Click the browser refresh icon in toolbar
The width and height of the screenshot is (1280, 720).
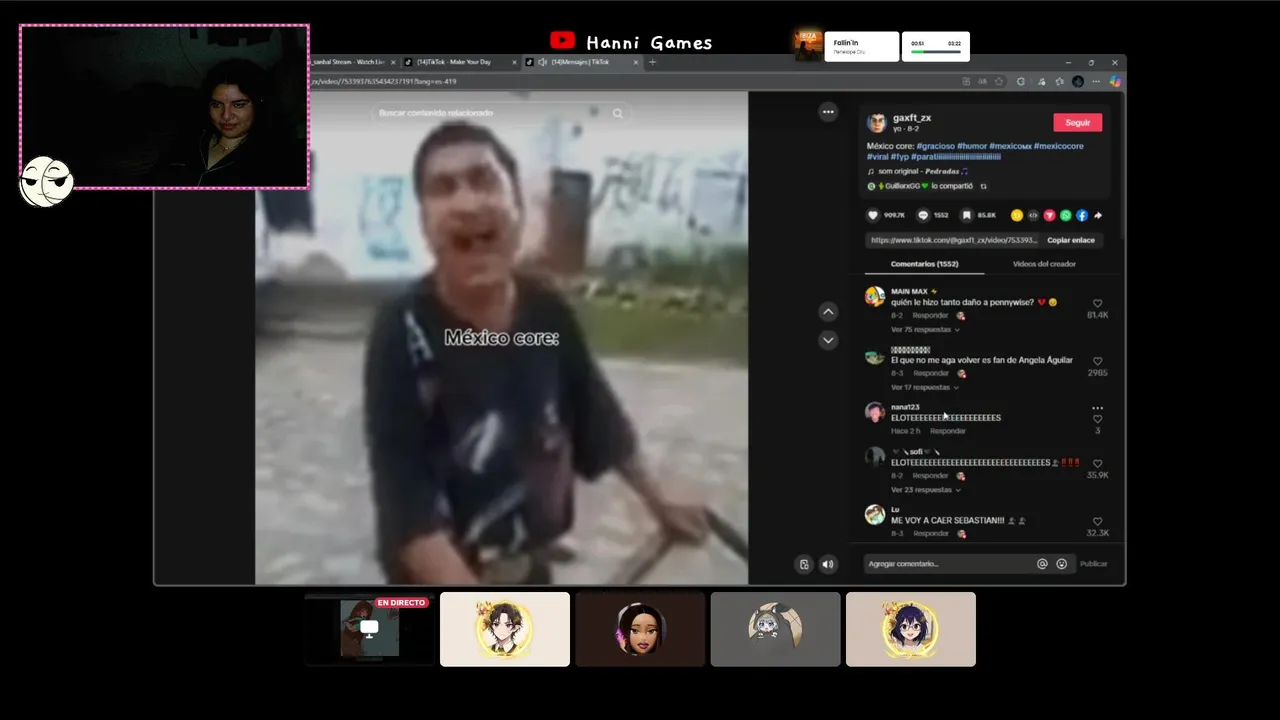[x=1021, y=81]
